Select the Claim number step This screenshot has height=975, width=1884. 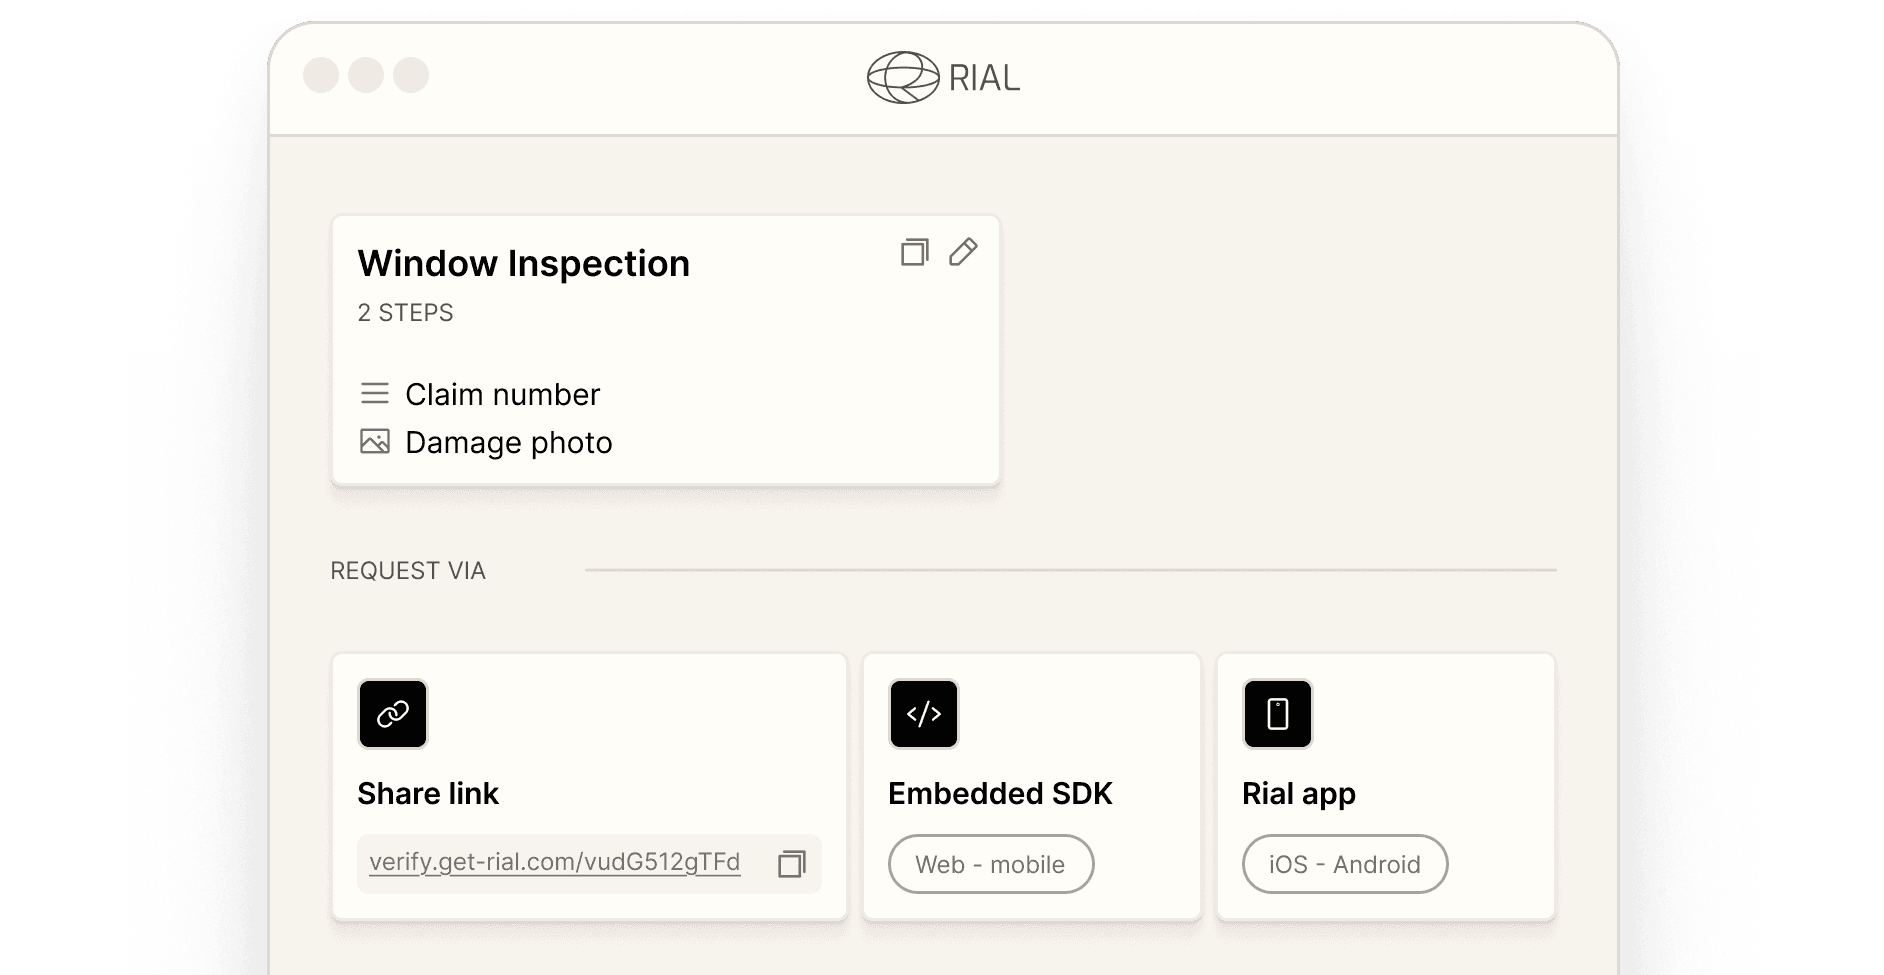tap(502, 394)
